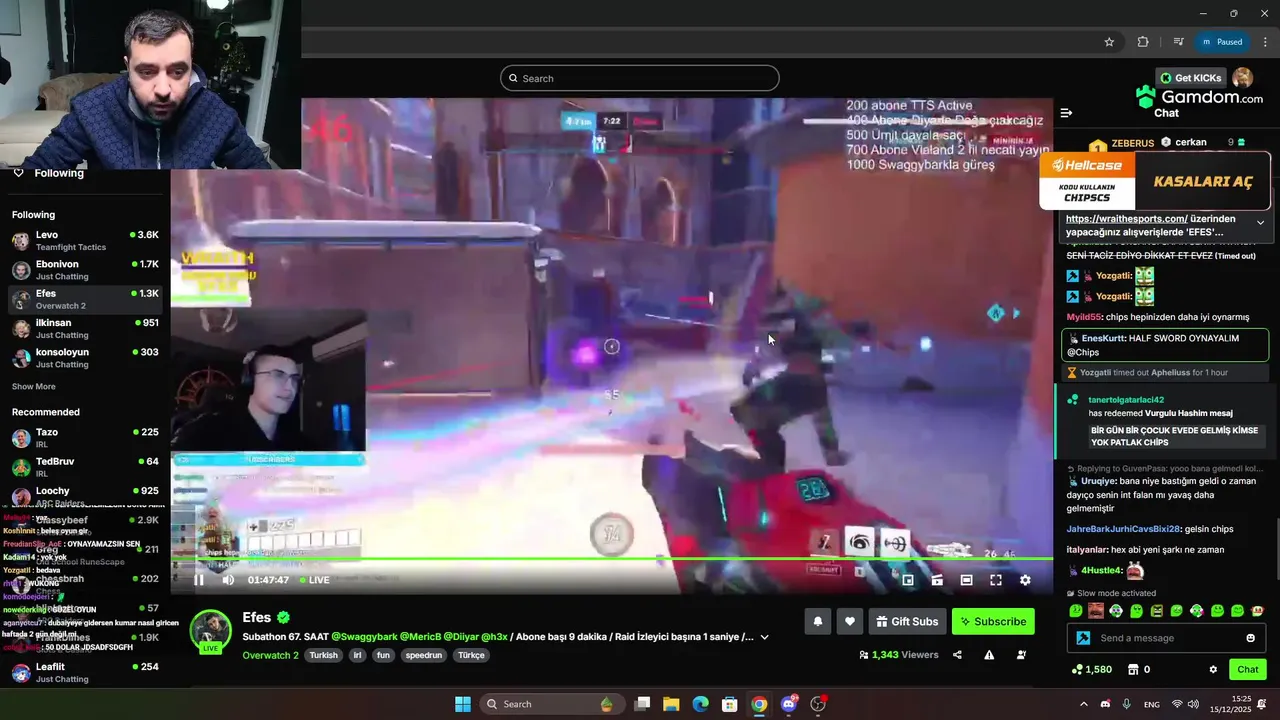Click the Hellcase Kasaları Aç banner
The height and width of the screenshot is (720, 1280).
point(1155,181)
